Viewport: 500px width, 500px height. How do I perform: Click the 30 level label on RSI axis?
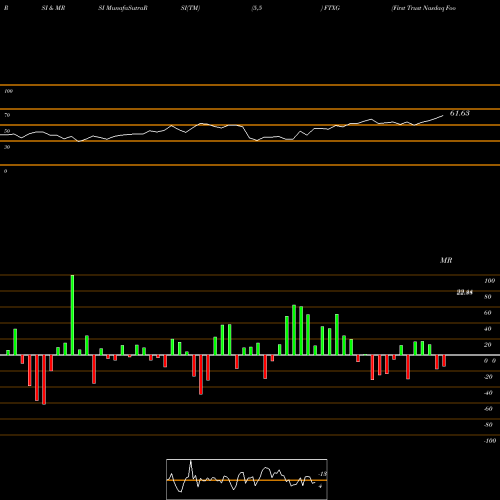(7, 147)
